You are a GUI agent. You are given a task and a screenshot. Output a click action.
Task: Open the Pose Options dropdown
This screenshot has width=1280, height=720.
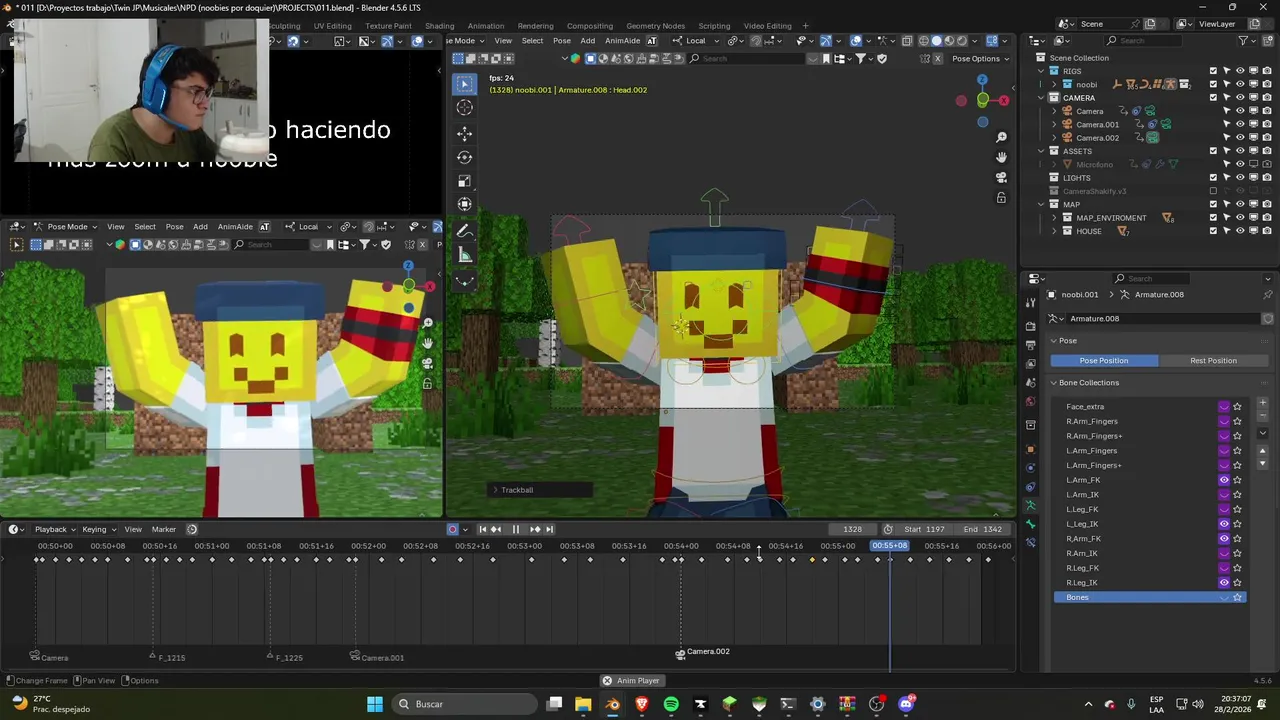[981, 59]
